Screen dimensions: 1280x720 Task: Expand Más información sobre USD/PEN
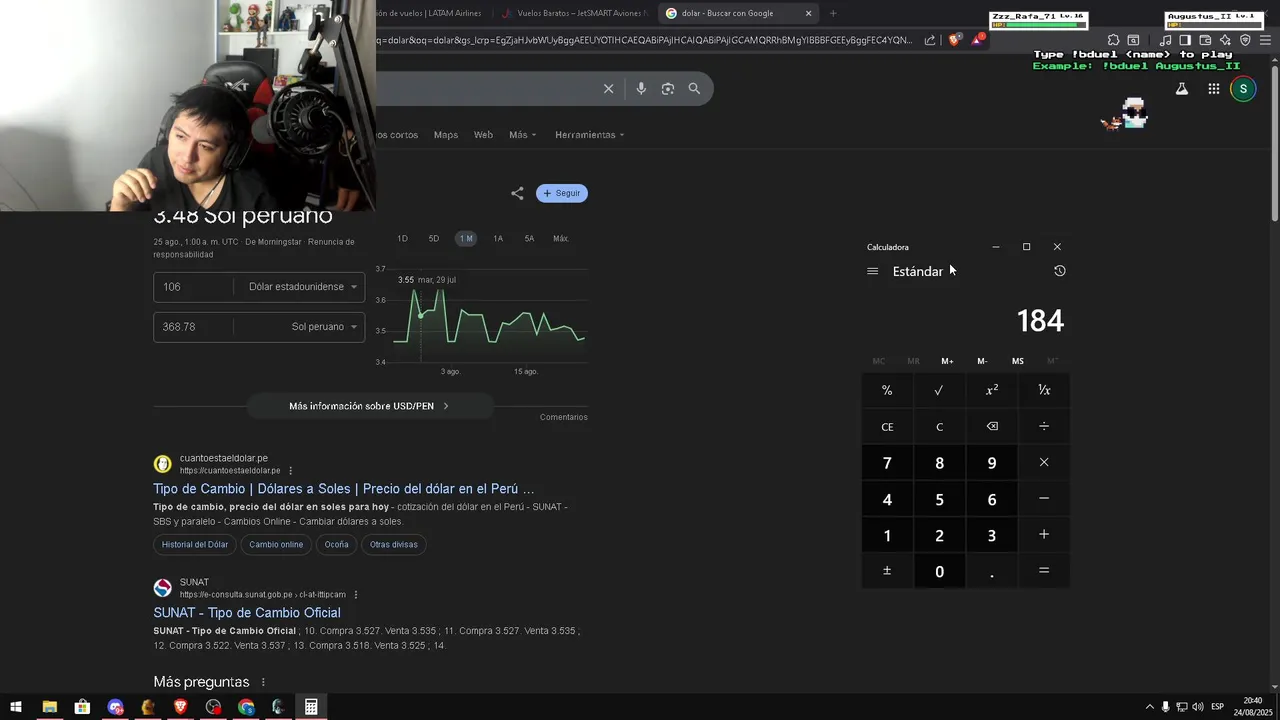click(369, 406)
